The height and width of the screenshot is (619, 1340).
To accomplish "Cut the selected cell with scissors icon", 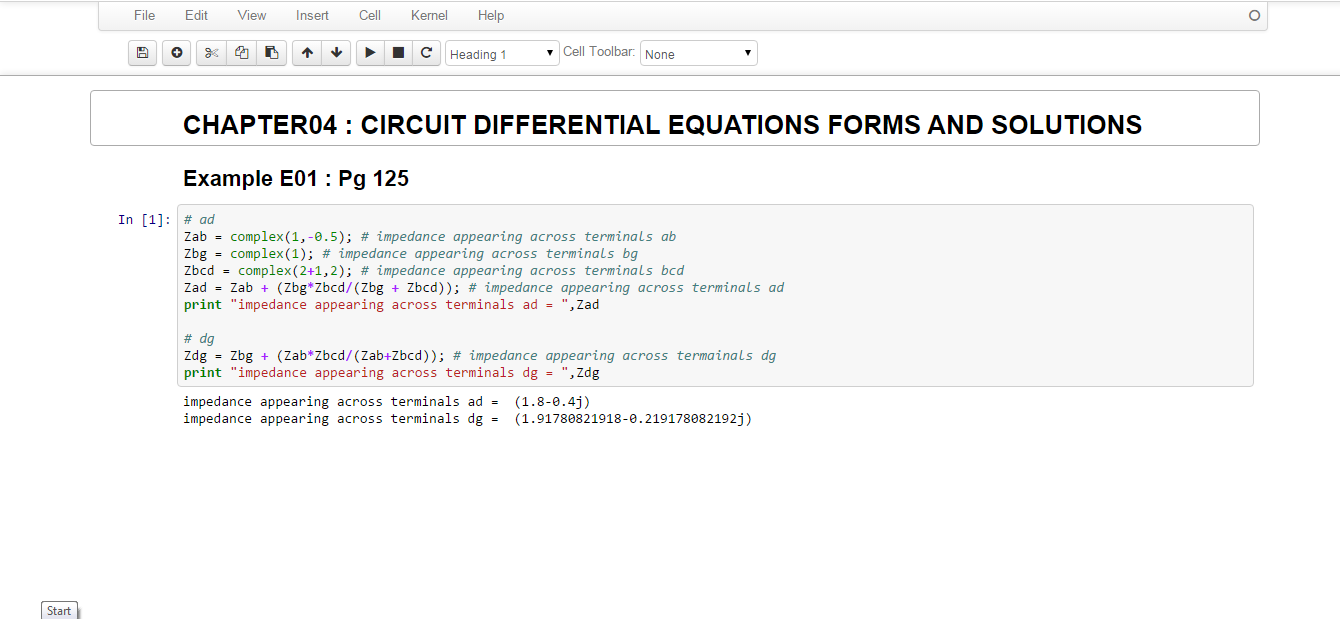I will pos(211,53).
